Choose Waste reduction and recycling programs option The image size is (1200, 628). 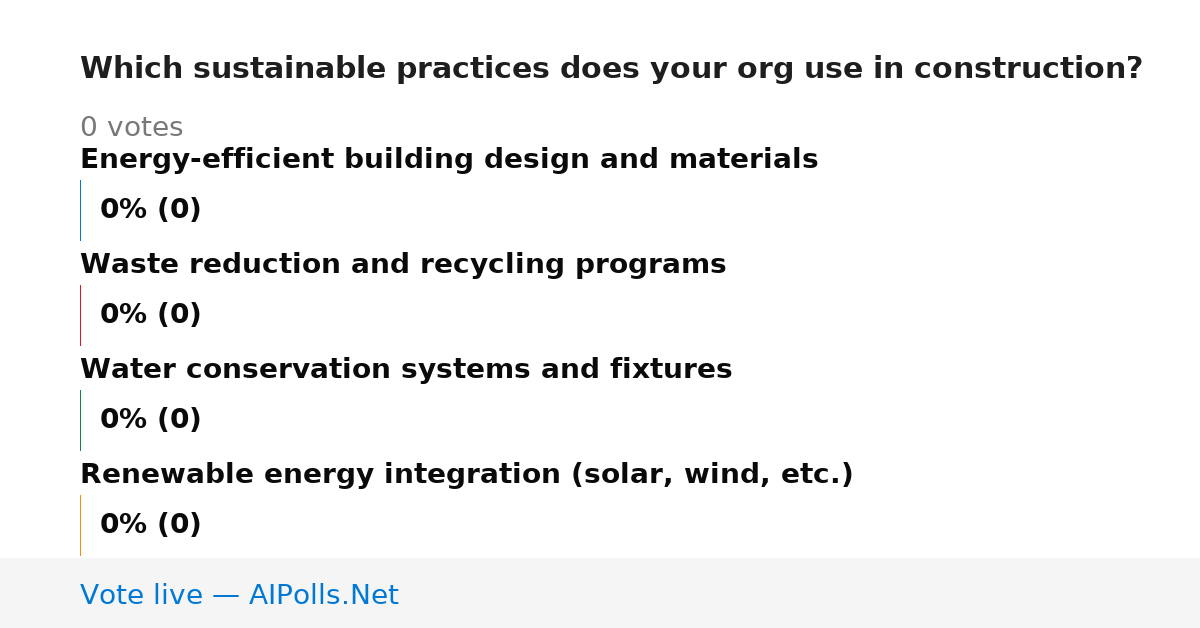pyautogui.click(x=403, y=265)
